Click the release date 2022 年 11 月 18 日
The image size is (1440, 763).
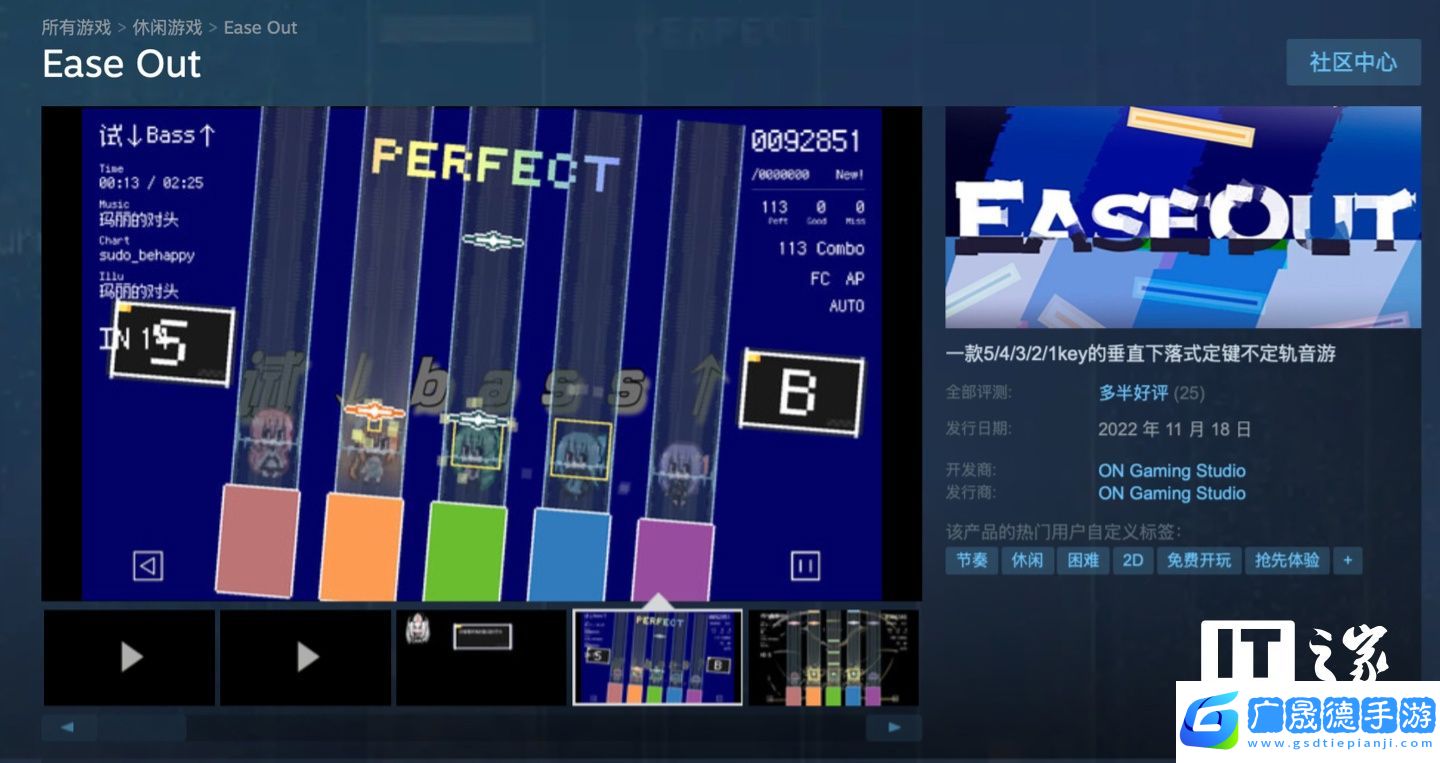coord(1174,430)
